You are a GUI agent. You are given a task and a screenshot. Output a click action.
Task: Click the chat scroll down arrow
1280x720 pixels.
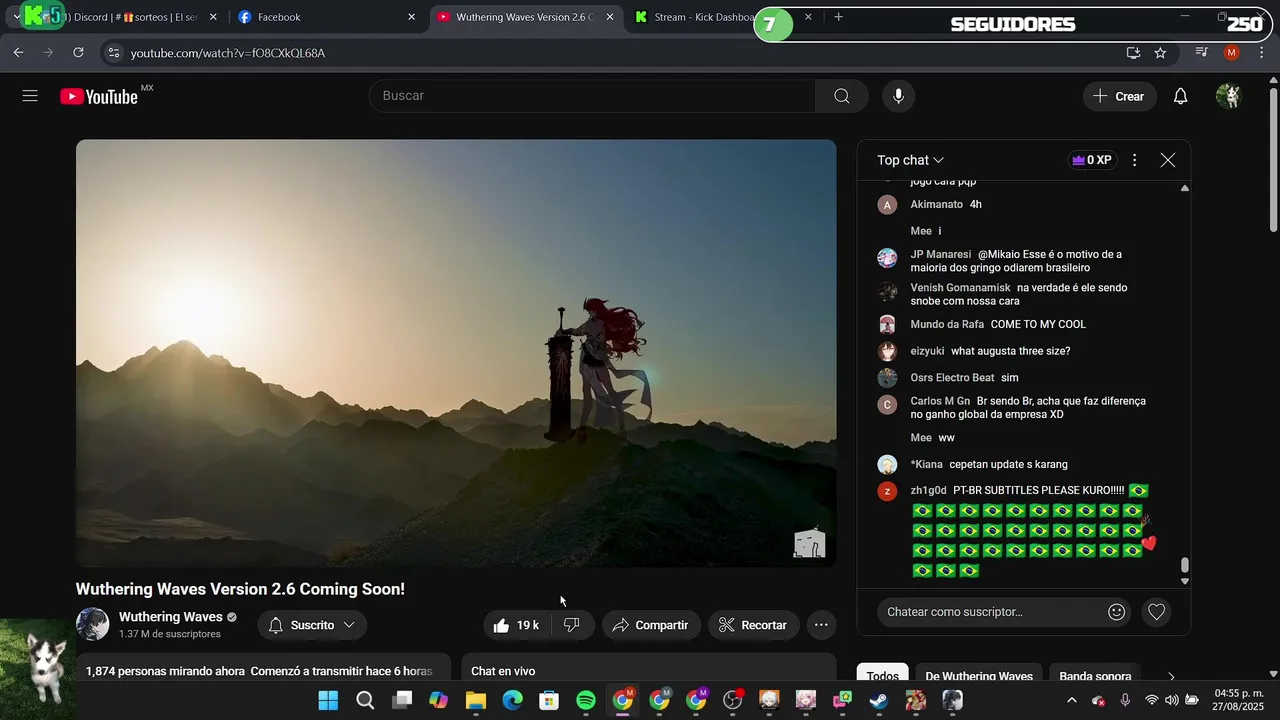coord(1185,581)
